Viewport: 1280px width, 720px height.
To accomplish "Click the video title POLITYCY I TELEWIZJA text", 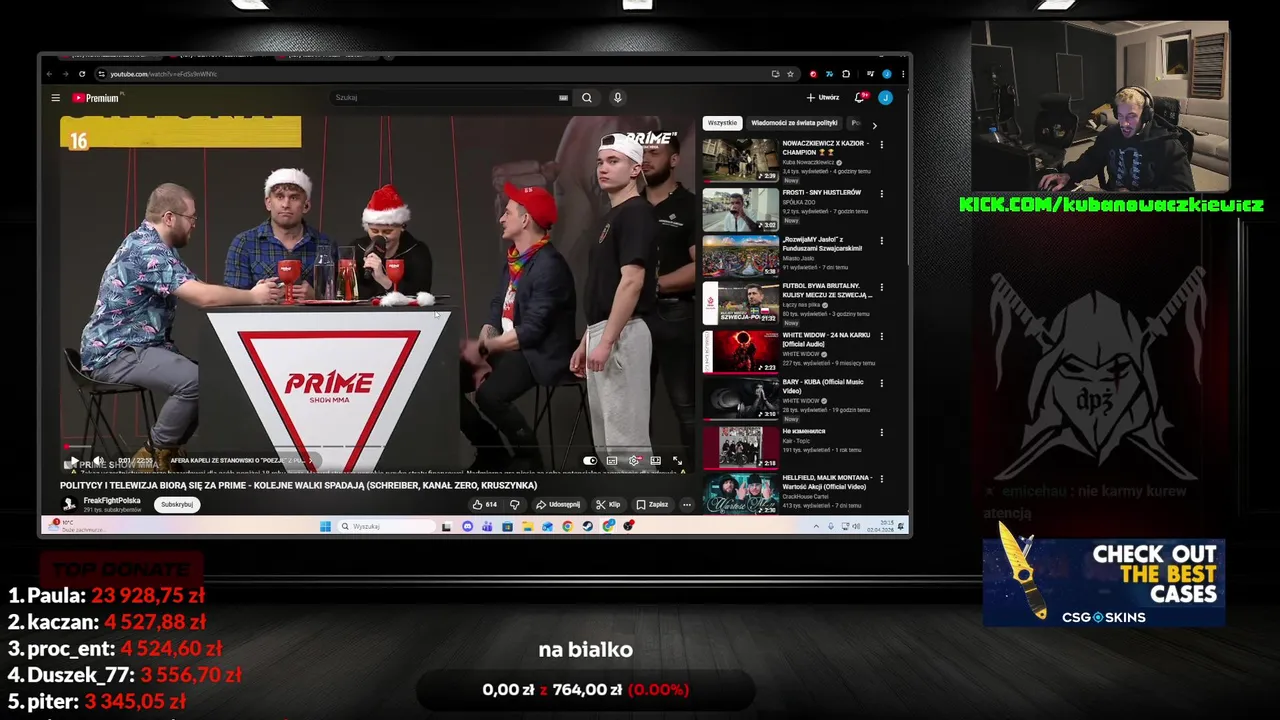I will coord(298,486).
